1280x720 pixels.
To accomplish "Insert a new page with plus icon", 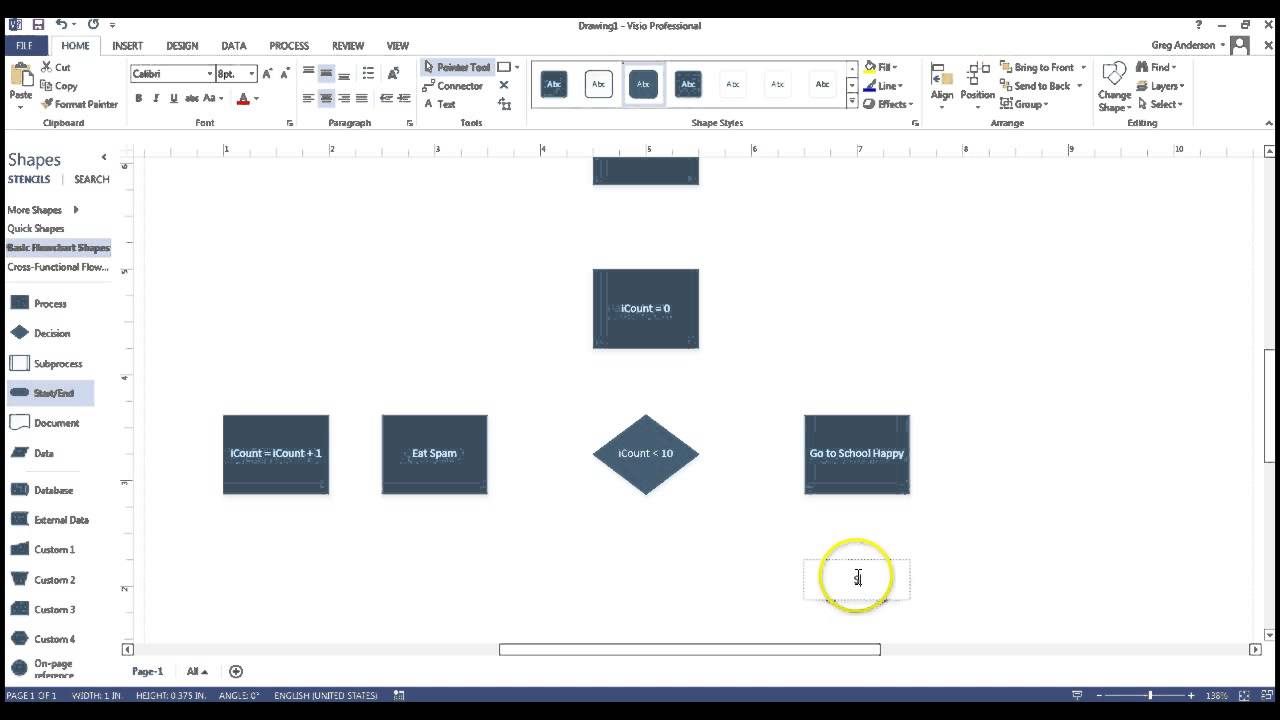I will tap(236, 671).
